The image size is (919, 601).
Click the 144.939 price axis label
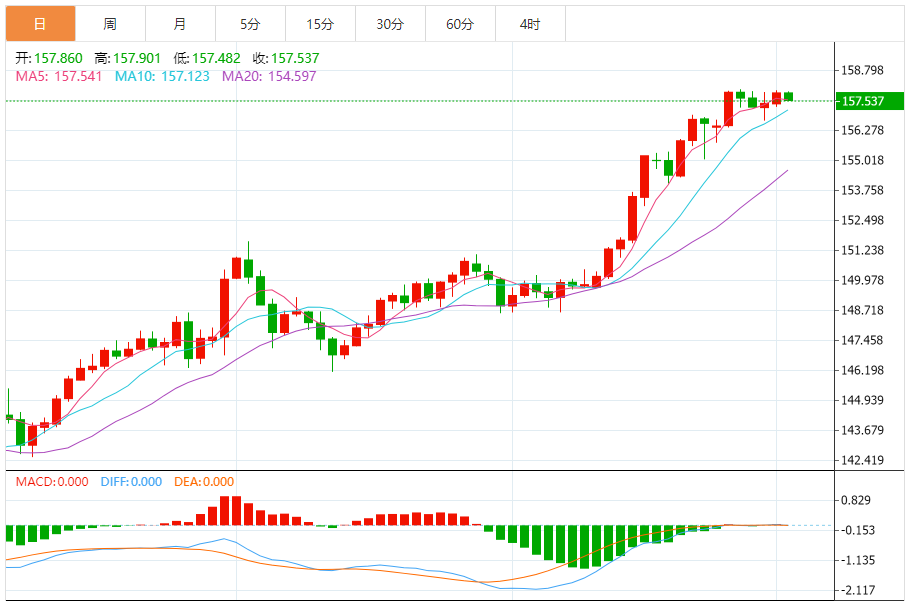pyautogui.click(x=862, y=400)
